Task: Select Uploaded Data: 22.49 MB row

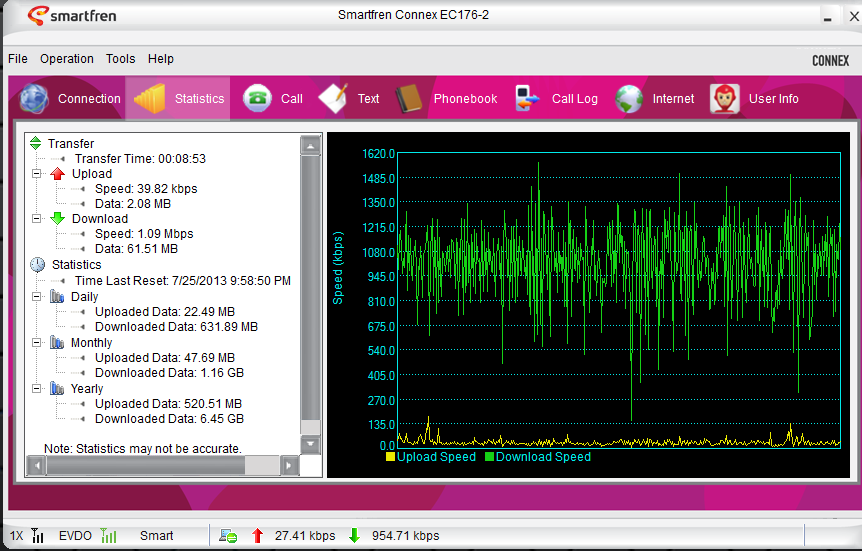Action: point(164,312)
